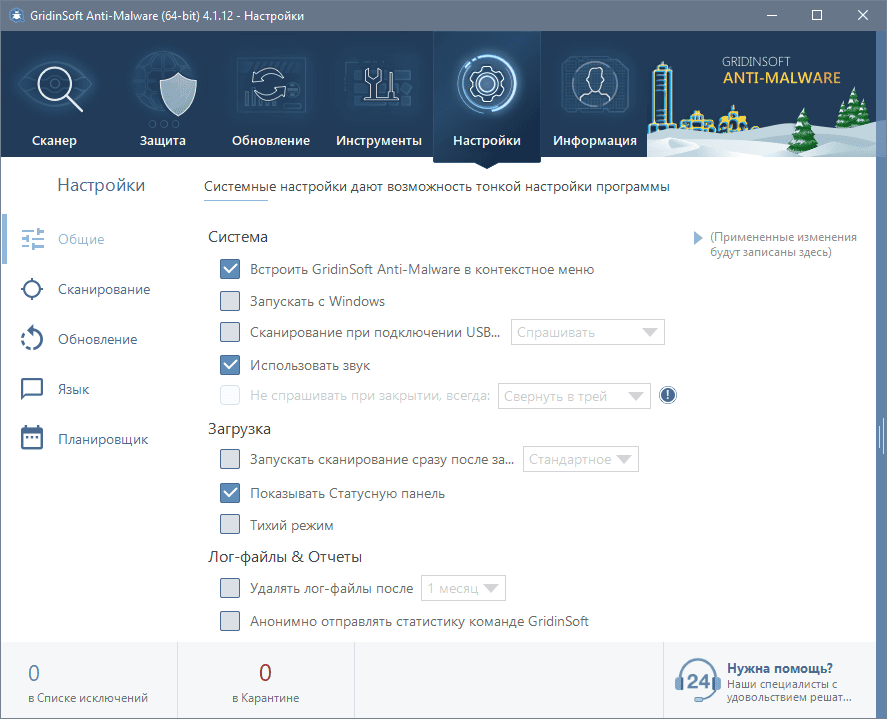
Task: Select the Language speech bubble icon
Action: point(32,389)
